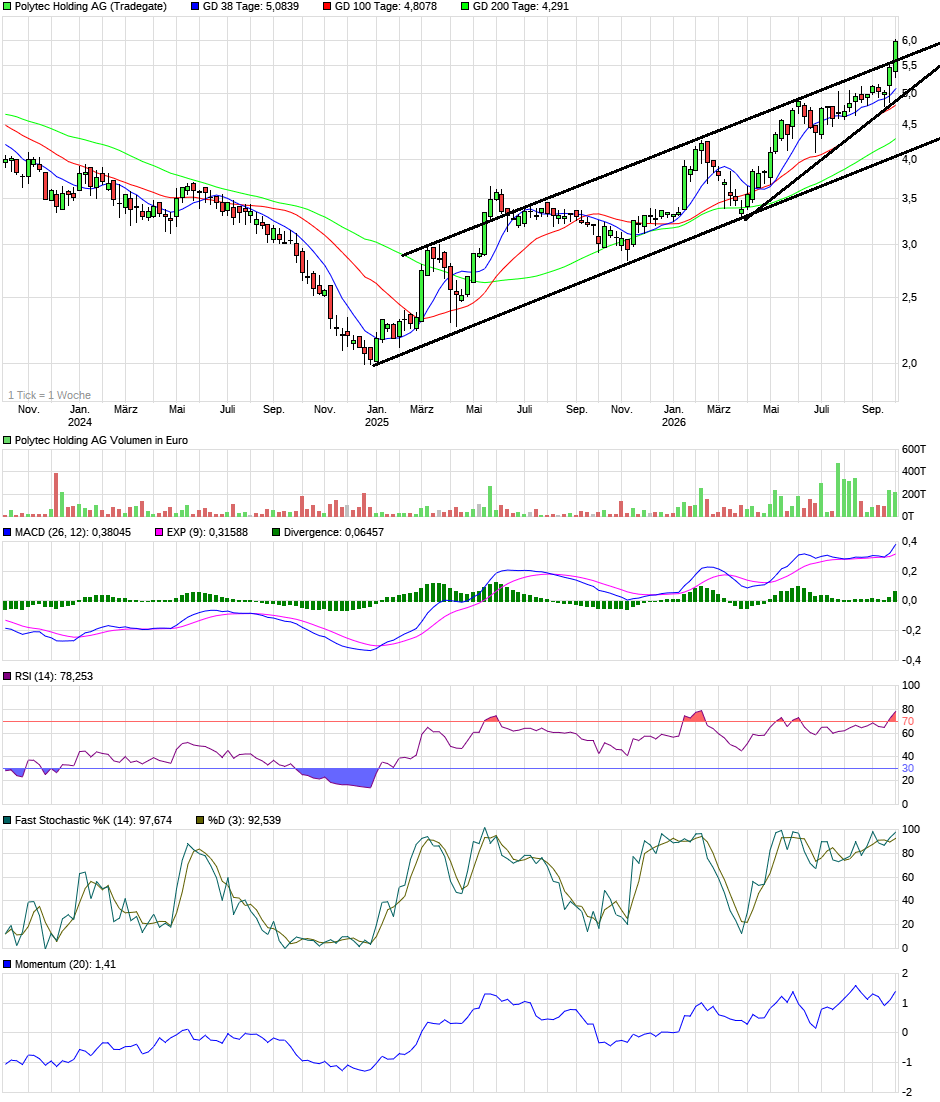Select the 'Momentum (20): 1,41' label
This screenshot has height=1102, width=940.
click(65, 965)
